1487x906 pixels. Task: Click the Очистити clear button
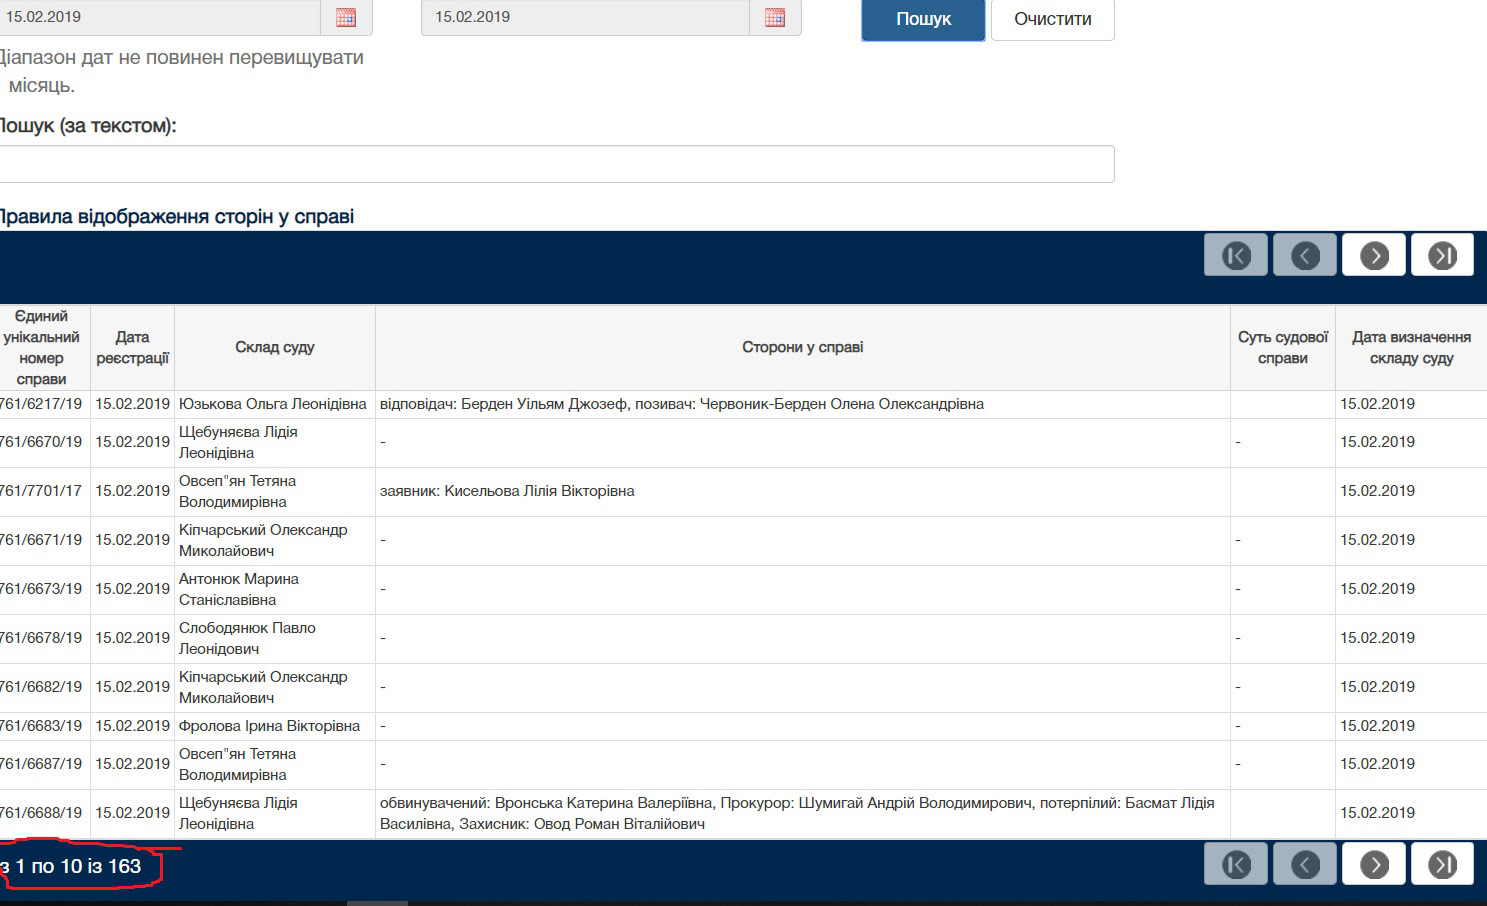click(x=1052, y=19)
